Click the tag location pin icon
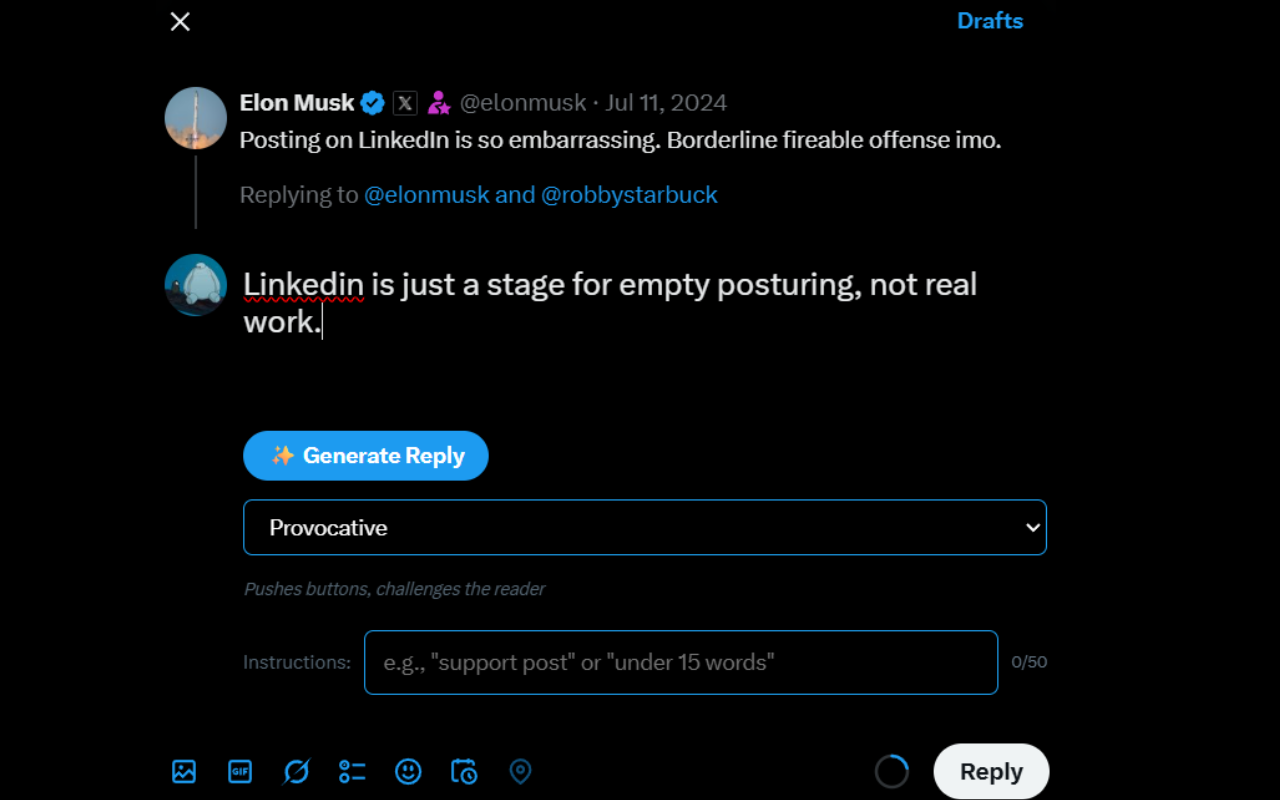Screen dimensions: 1280x800 tap(520, 771)
